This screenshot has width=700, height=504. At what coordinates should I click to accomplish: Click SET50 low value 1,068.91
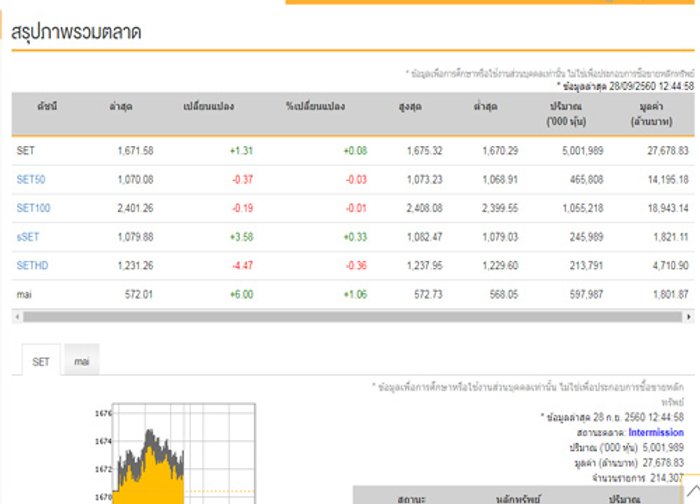coord(500,179)
